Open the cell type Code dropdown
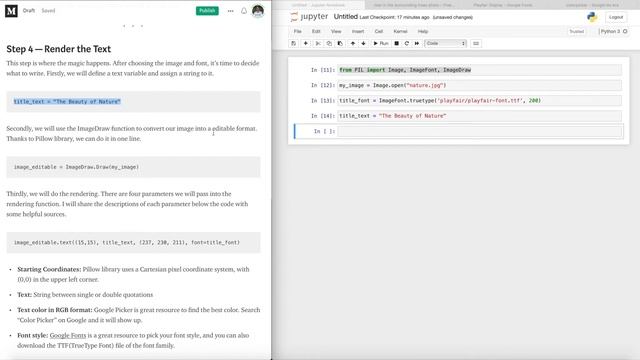The height and width of the screenshot is (360, 640). point(445,43)
